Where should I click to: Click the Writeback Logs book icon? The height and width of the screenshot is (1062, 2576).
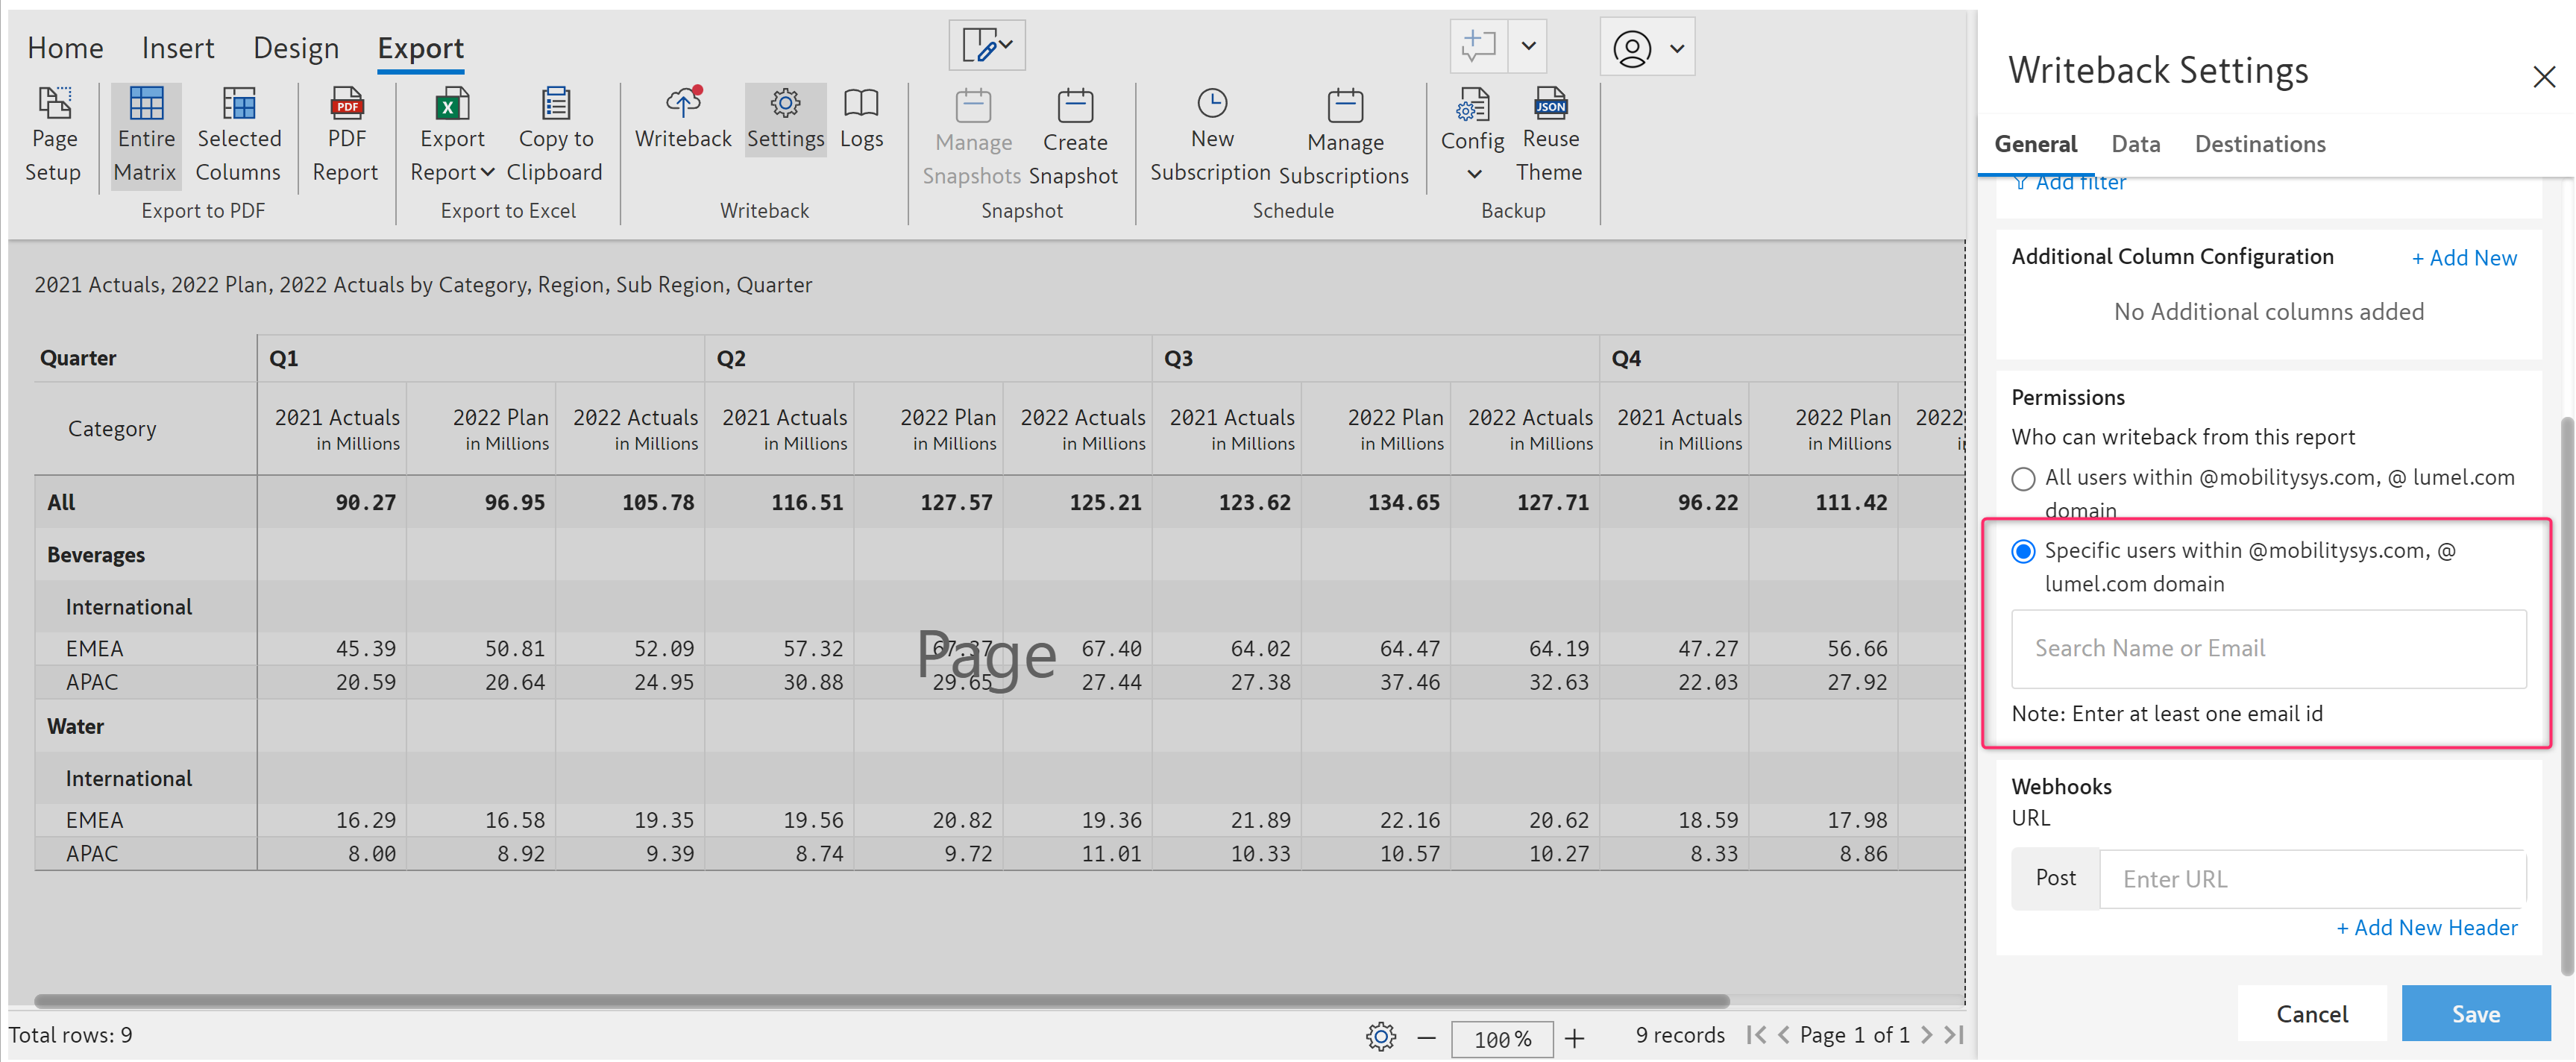pyautogui.click(x=860, y=103)
